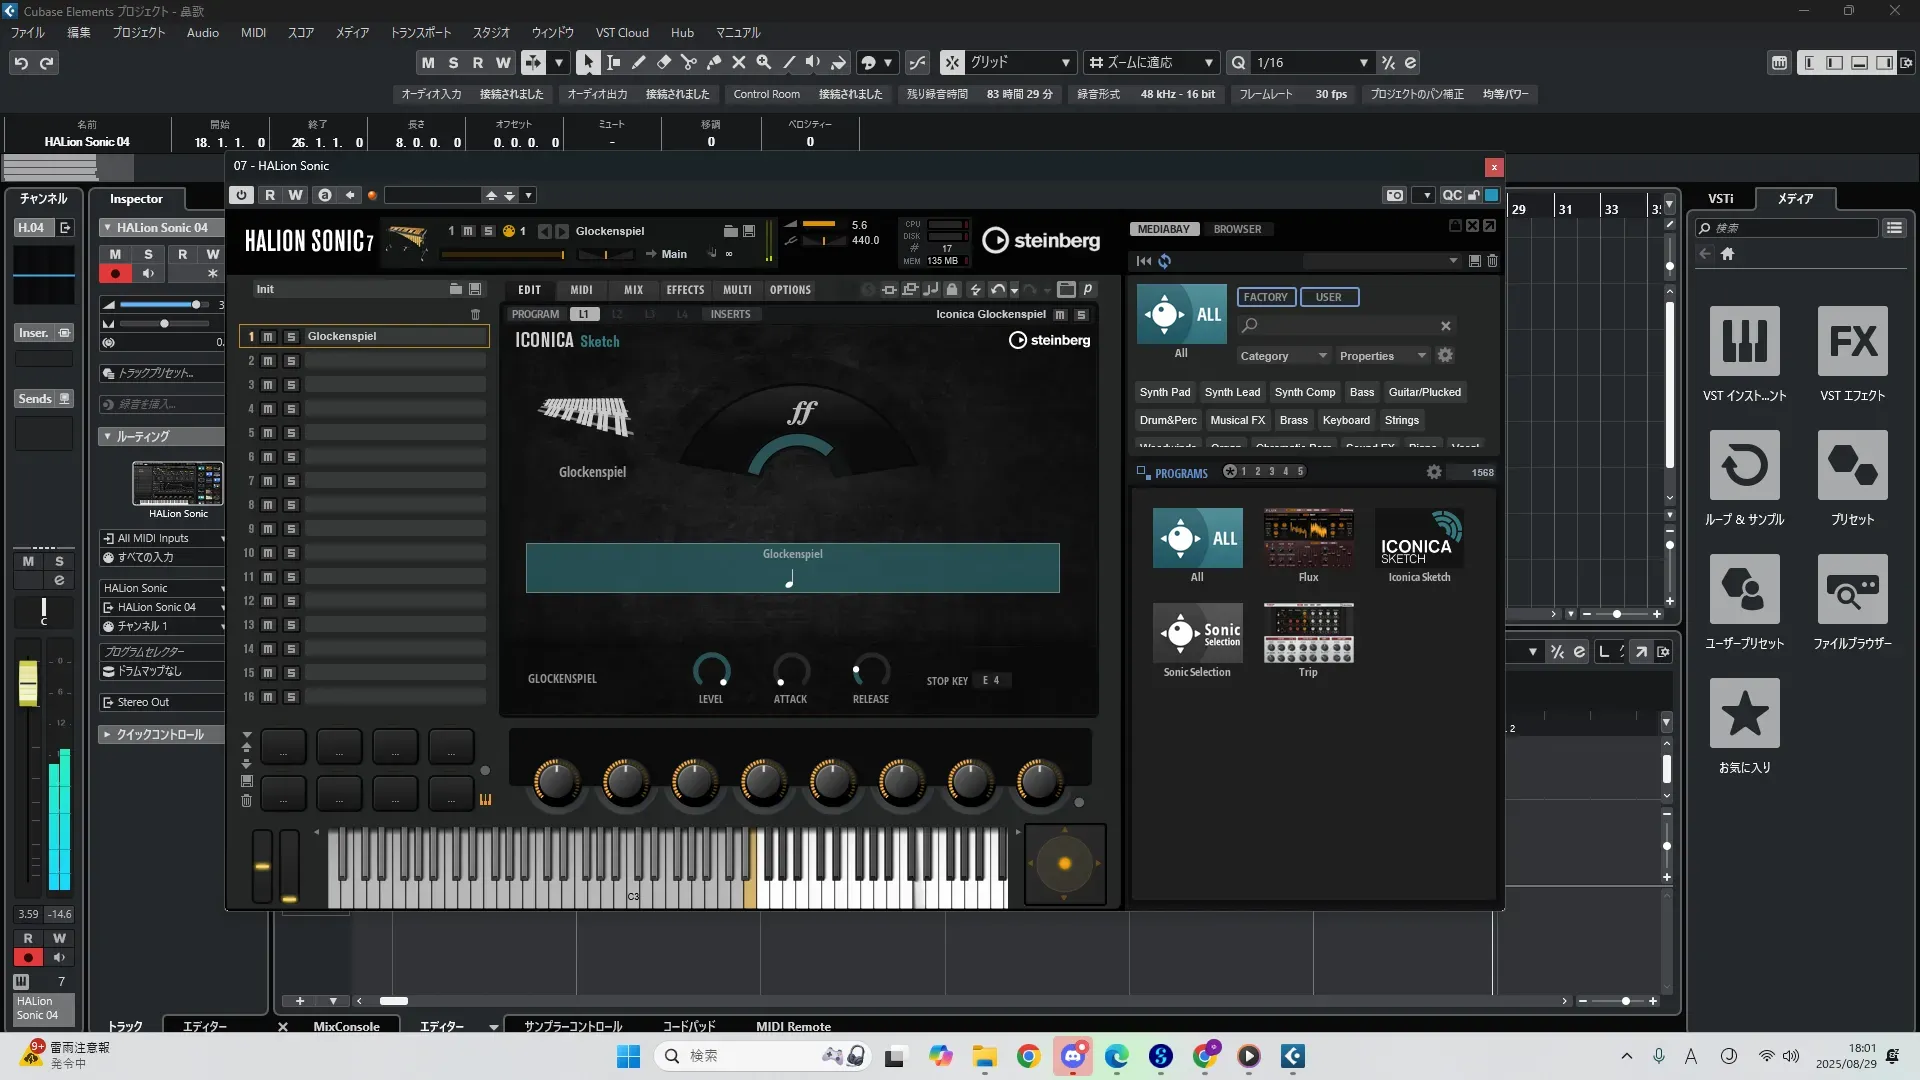Open VST Instruments media tile
This screenshot has width=1920, height=1080.
(x=1744, y=341)
